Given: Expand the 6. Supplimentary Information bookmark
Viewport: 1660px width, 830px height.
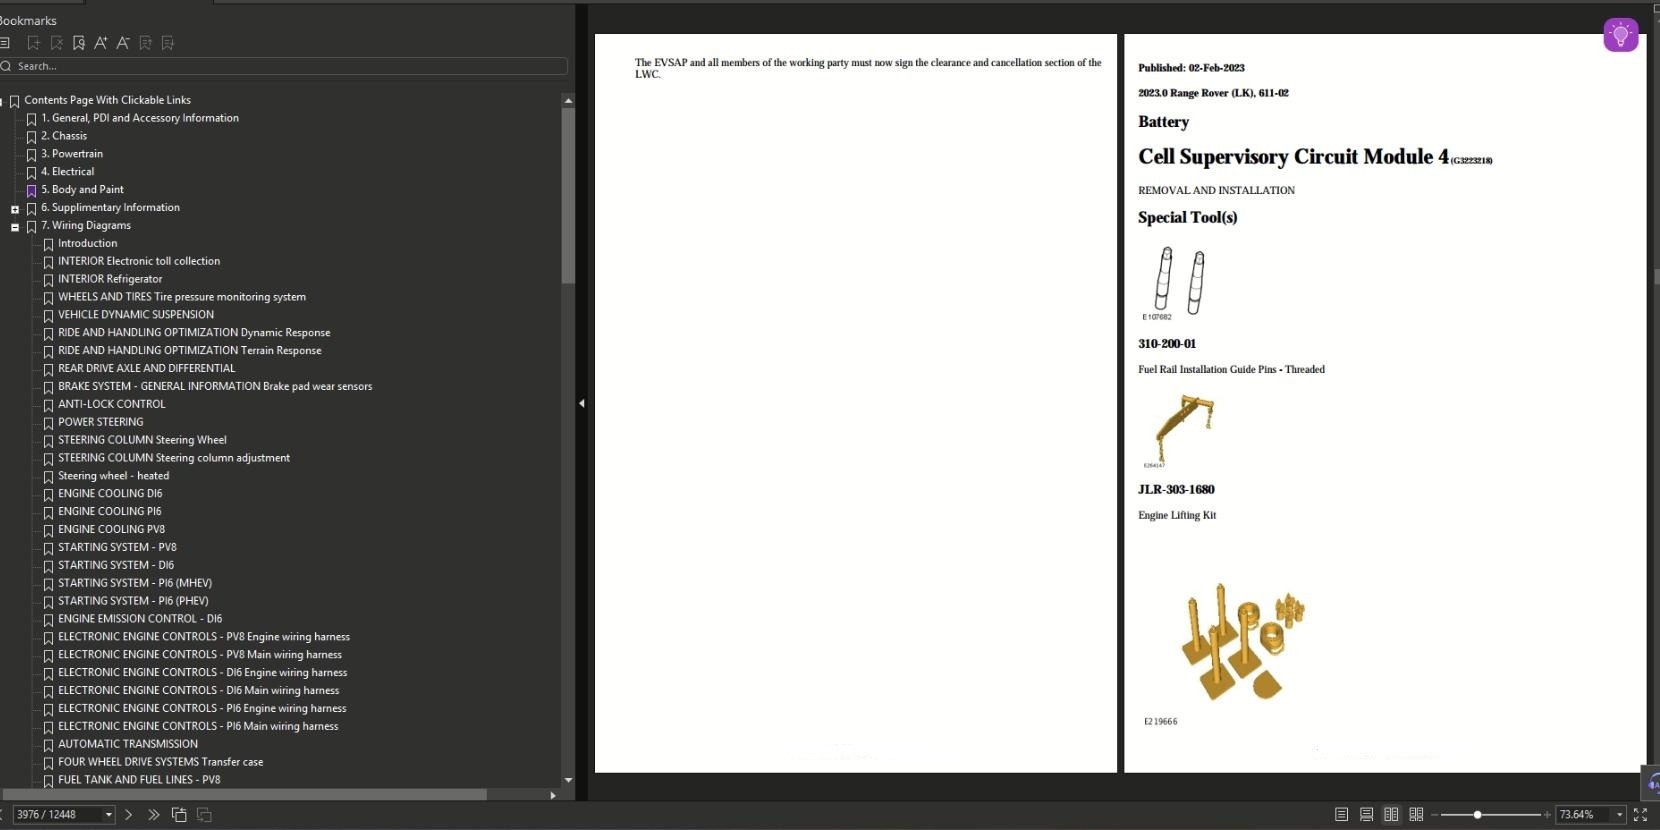Looking at the screenshot, I should [15, 209].
